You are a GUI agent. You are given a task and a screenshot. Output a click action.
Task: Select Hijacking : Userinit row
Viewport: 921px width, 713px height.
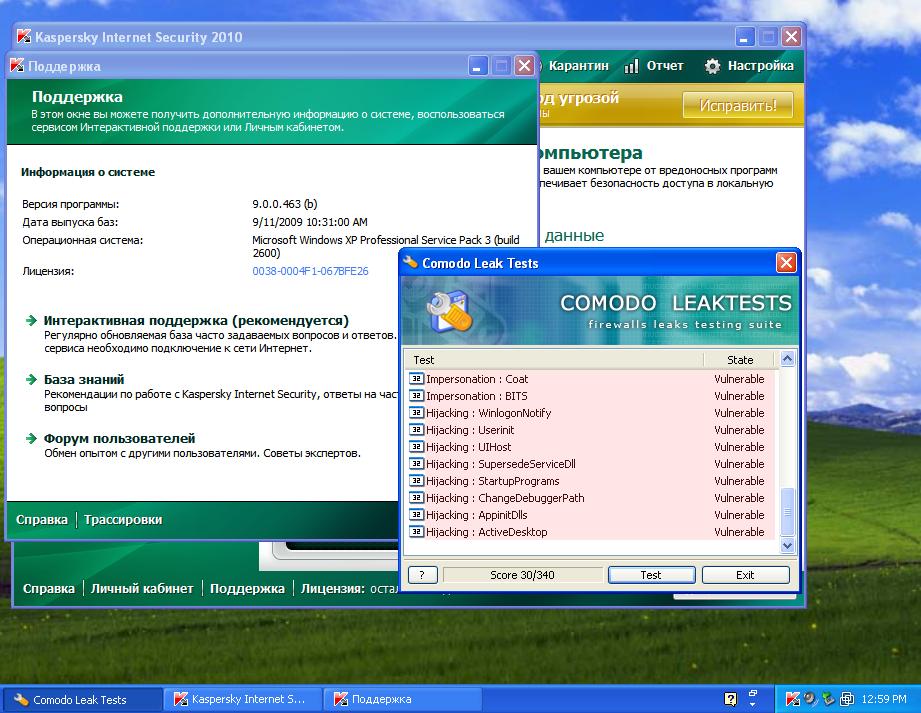pyautogui.click(x=591, y=431)
